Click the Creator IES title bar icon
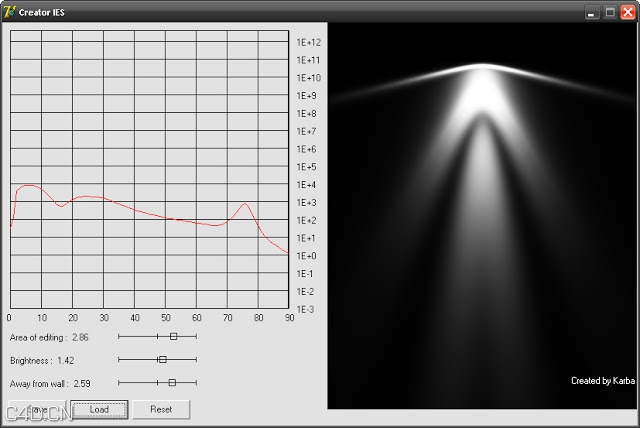 pos(9,11)
